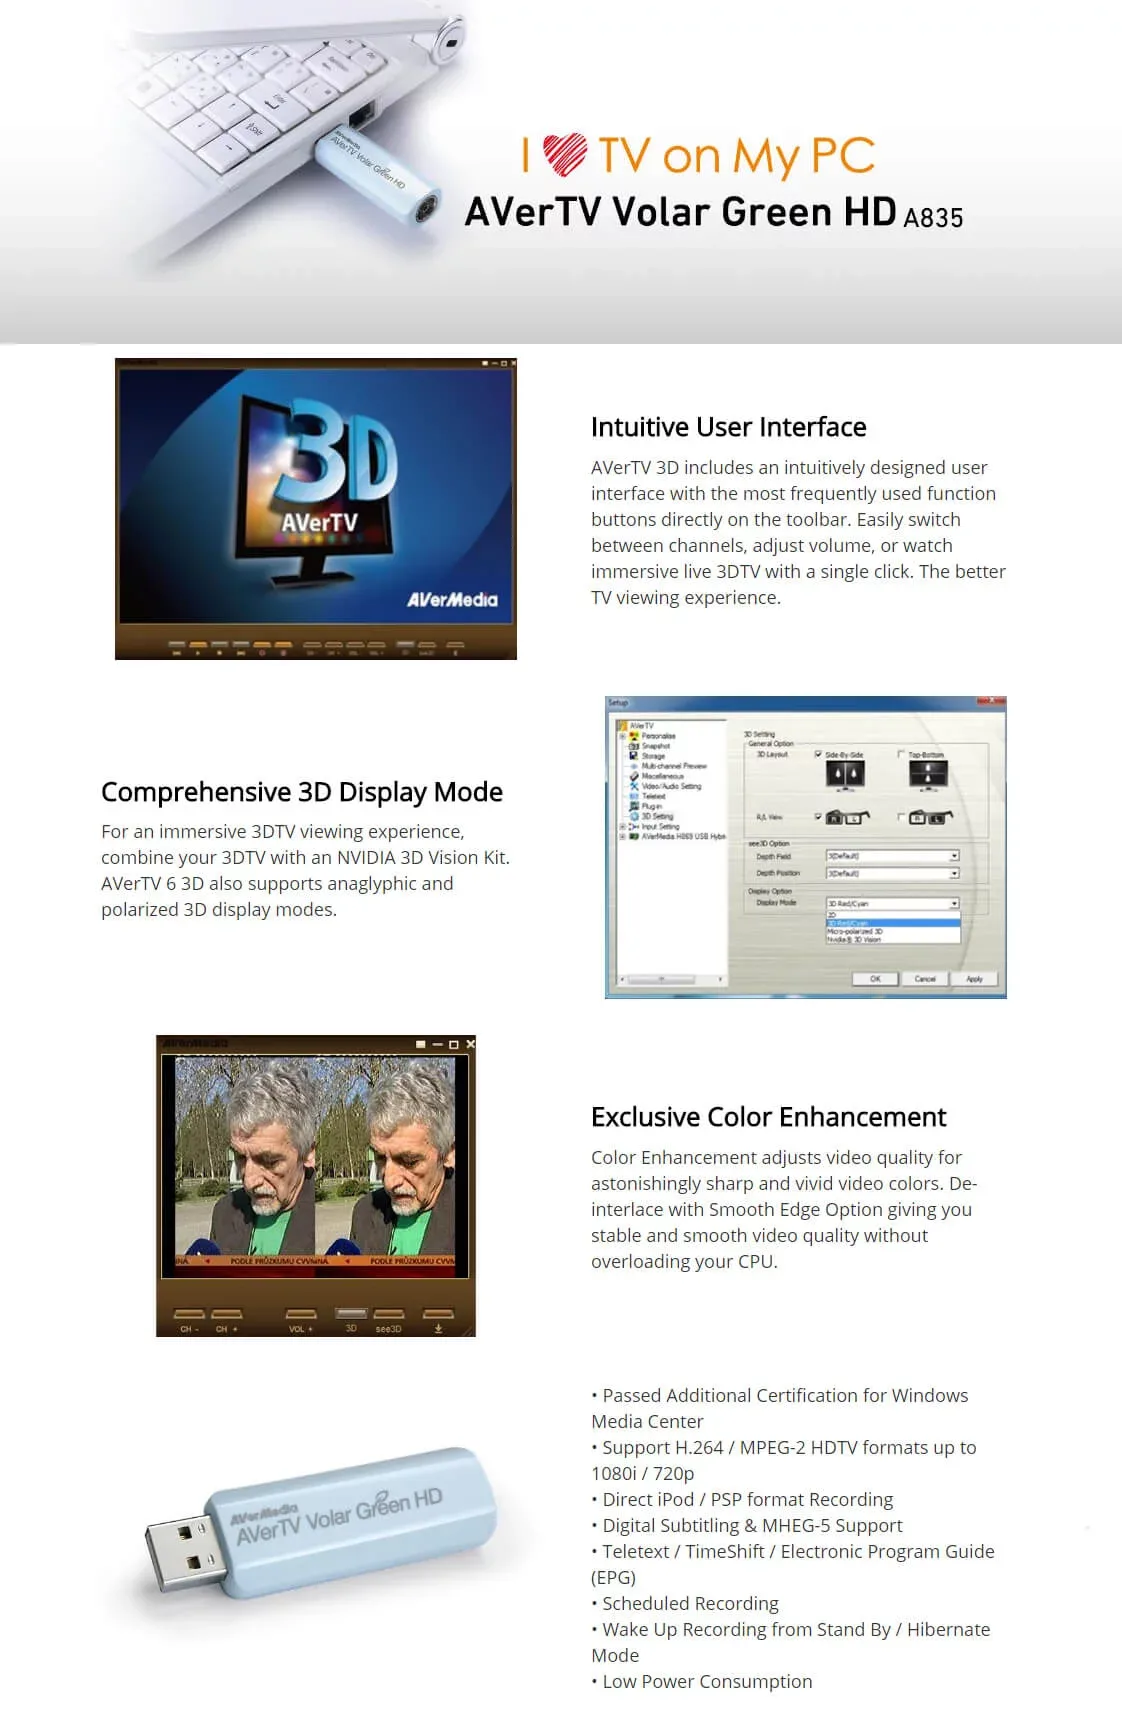Click the 'Low Power Consumption' bullet

702,1681
